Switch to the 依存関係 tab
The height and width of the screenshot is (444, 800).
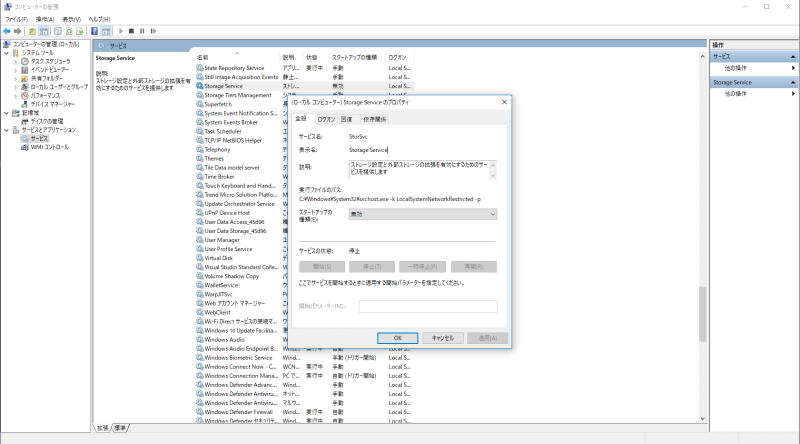point(374,119)
